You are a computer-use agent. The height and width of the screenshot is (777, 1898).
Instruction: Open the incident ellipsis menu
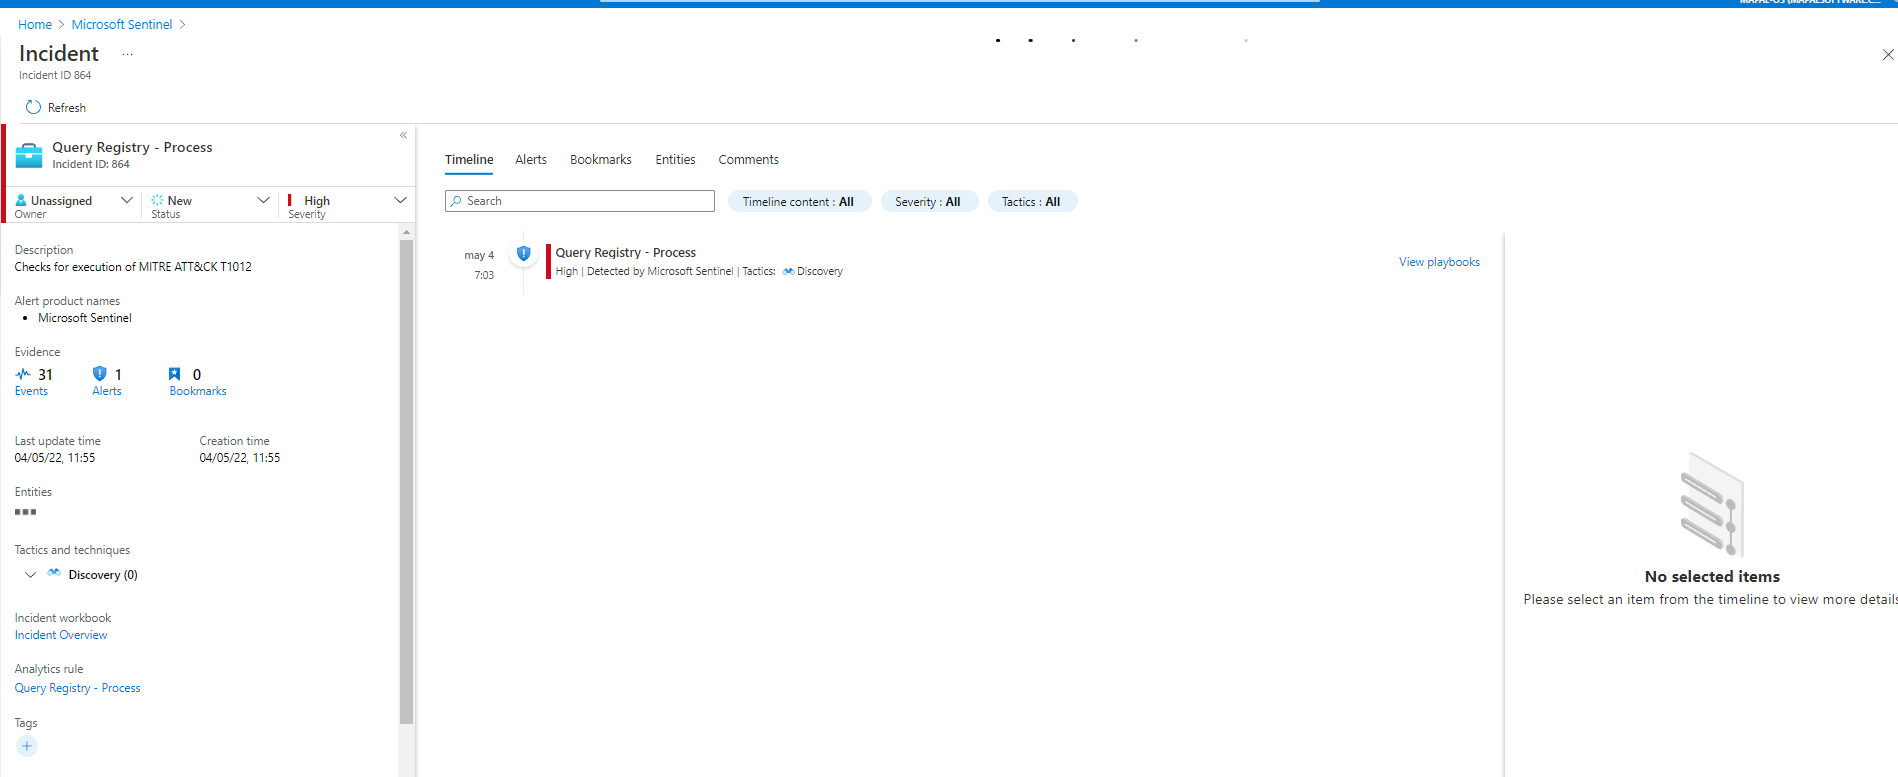tap(127, 55)
